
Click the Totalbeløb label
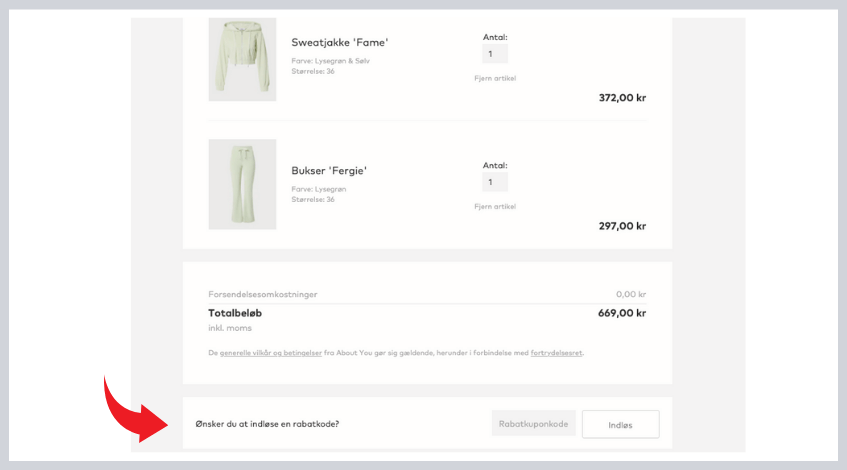236,313
